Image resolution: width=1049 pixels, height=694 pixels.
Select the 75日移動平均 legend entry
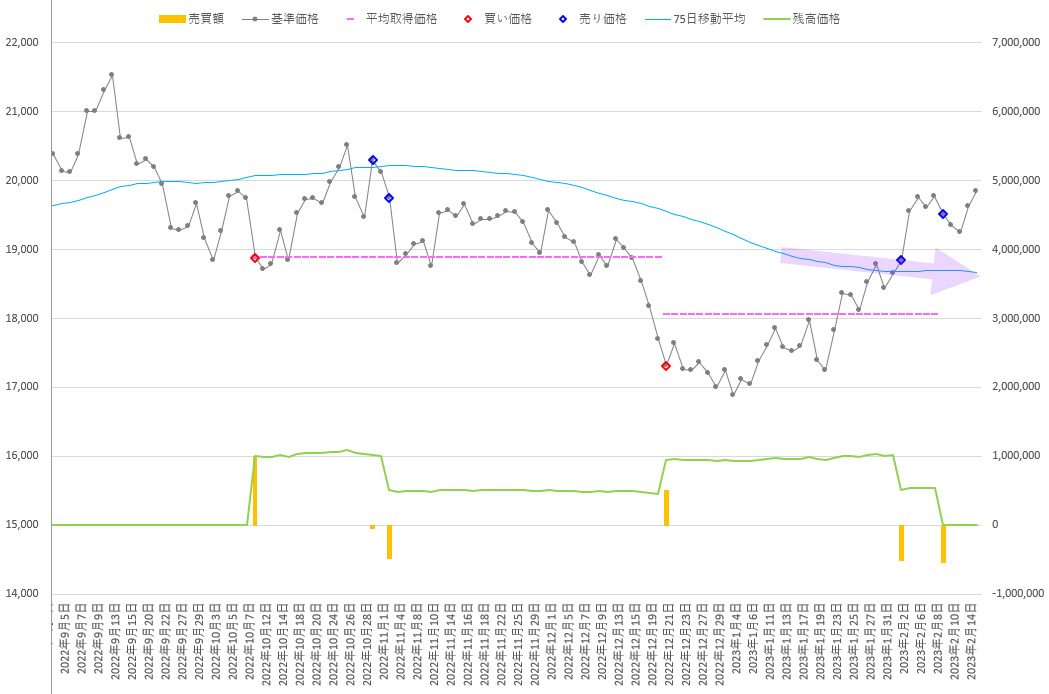696,19
